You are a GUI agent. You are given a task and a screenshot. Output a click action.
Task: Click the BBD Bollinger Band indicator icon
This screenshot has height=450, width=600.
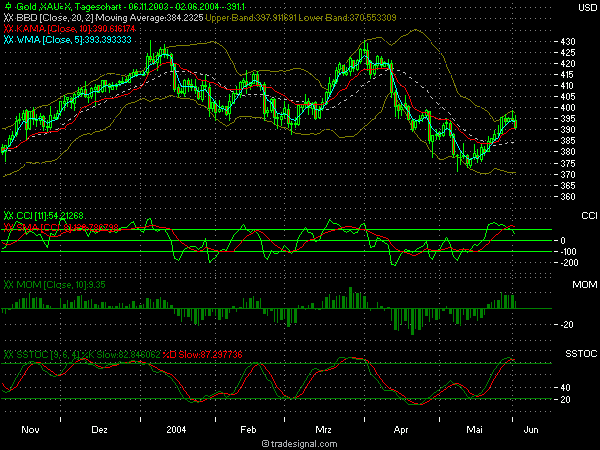9,18
